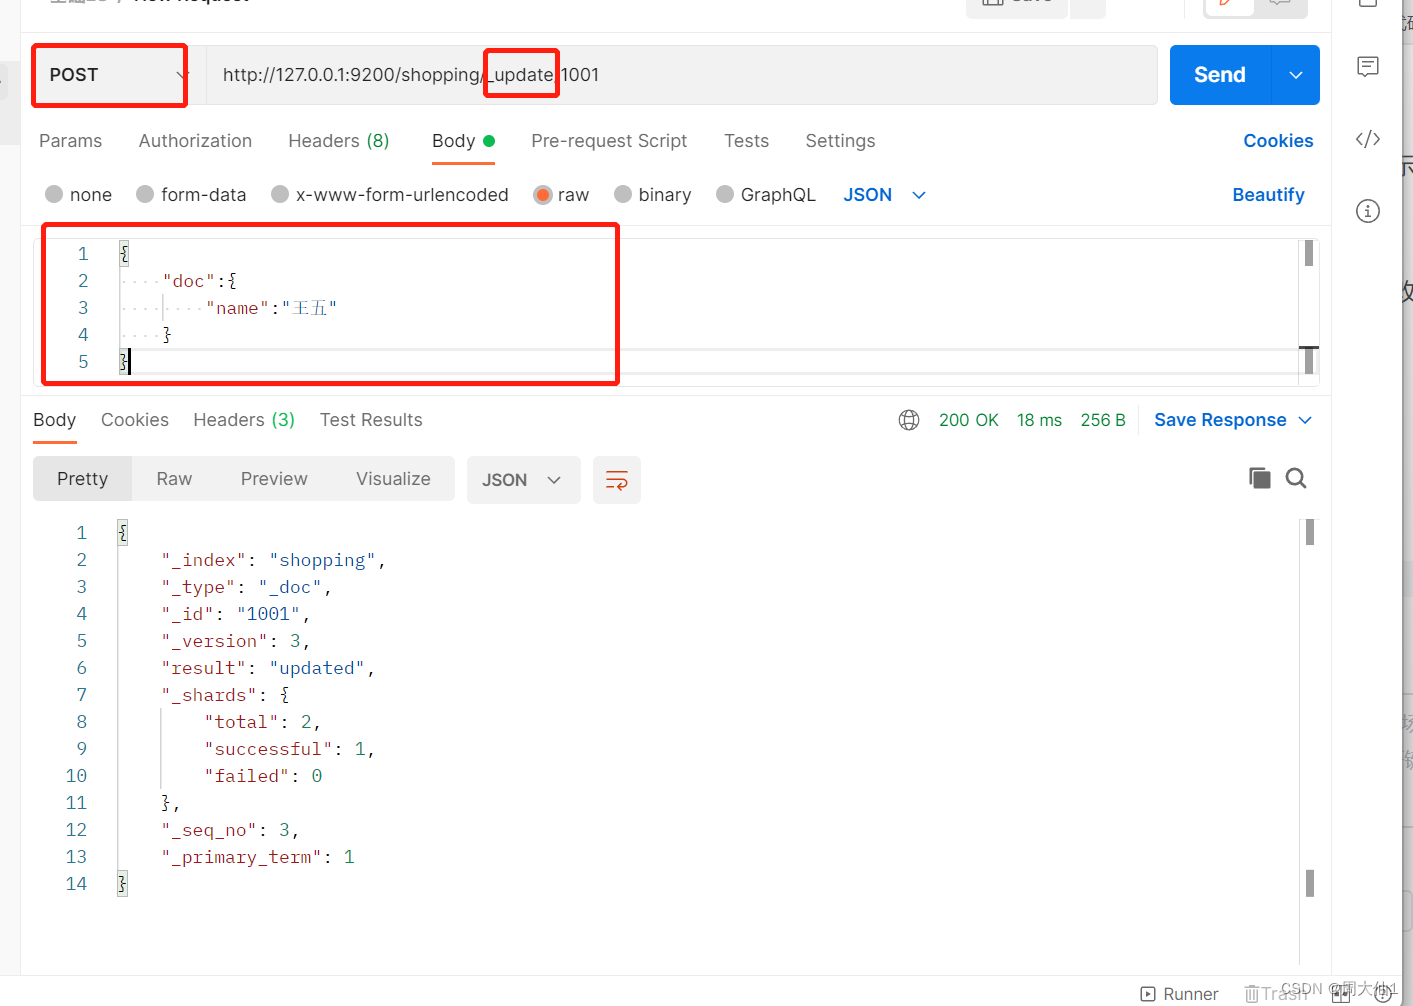Click the "_index": "shopping" line
The image size is (1413, 1006).
tap(274, 560)
